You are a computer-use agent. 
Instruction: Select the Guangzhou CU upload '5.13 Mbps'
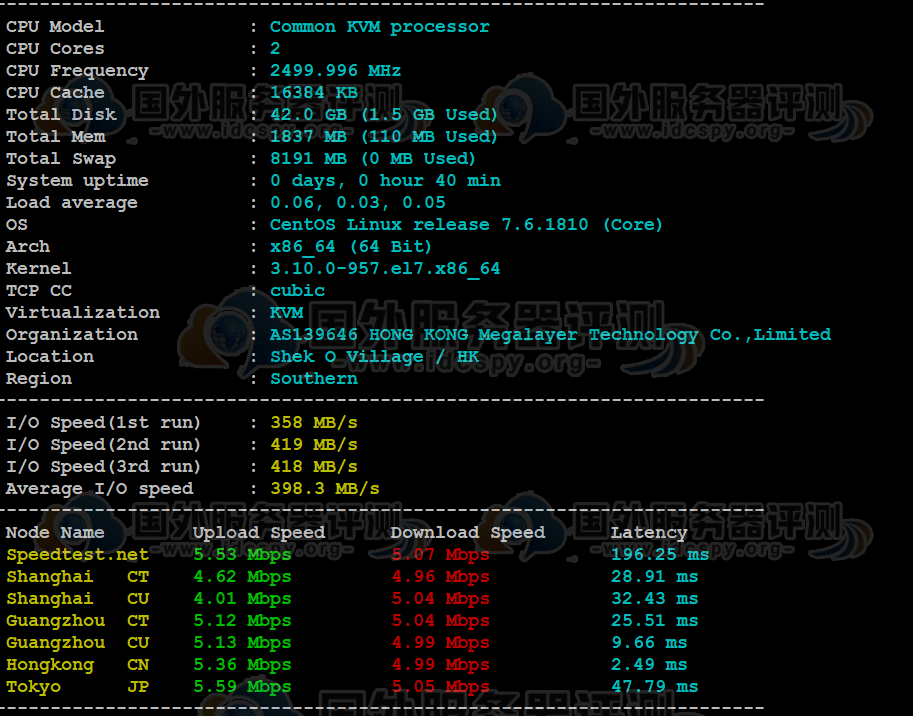pos(242,643)
